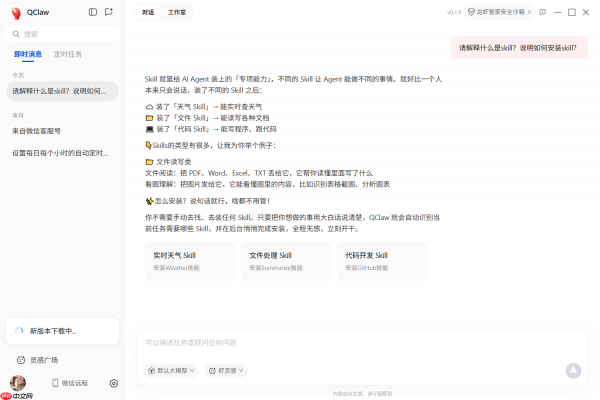Click the user message bubble about skill

(x=519, y=48)
